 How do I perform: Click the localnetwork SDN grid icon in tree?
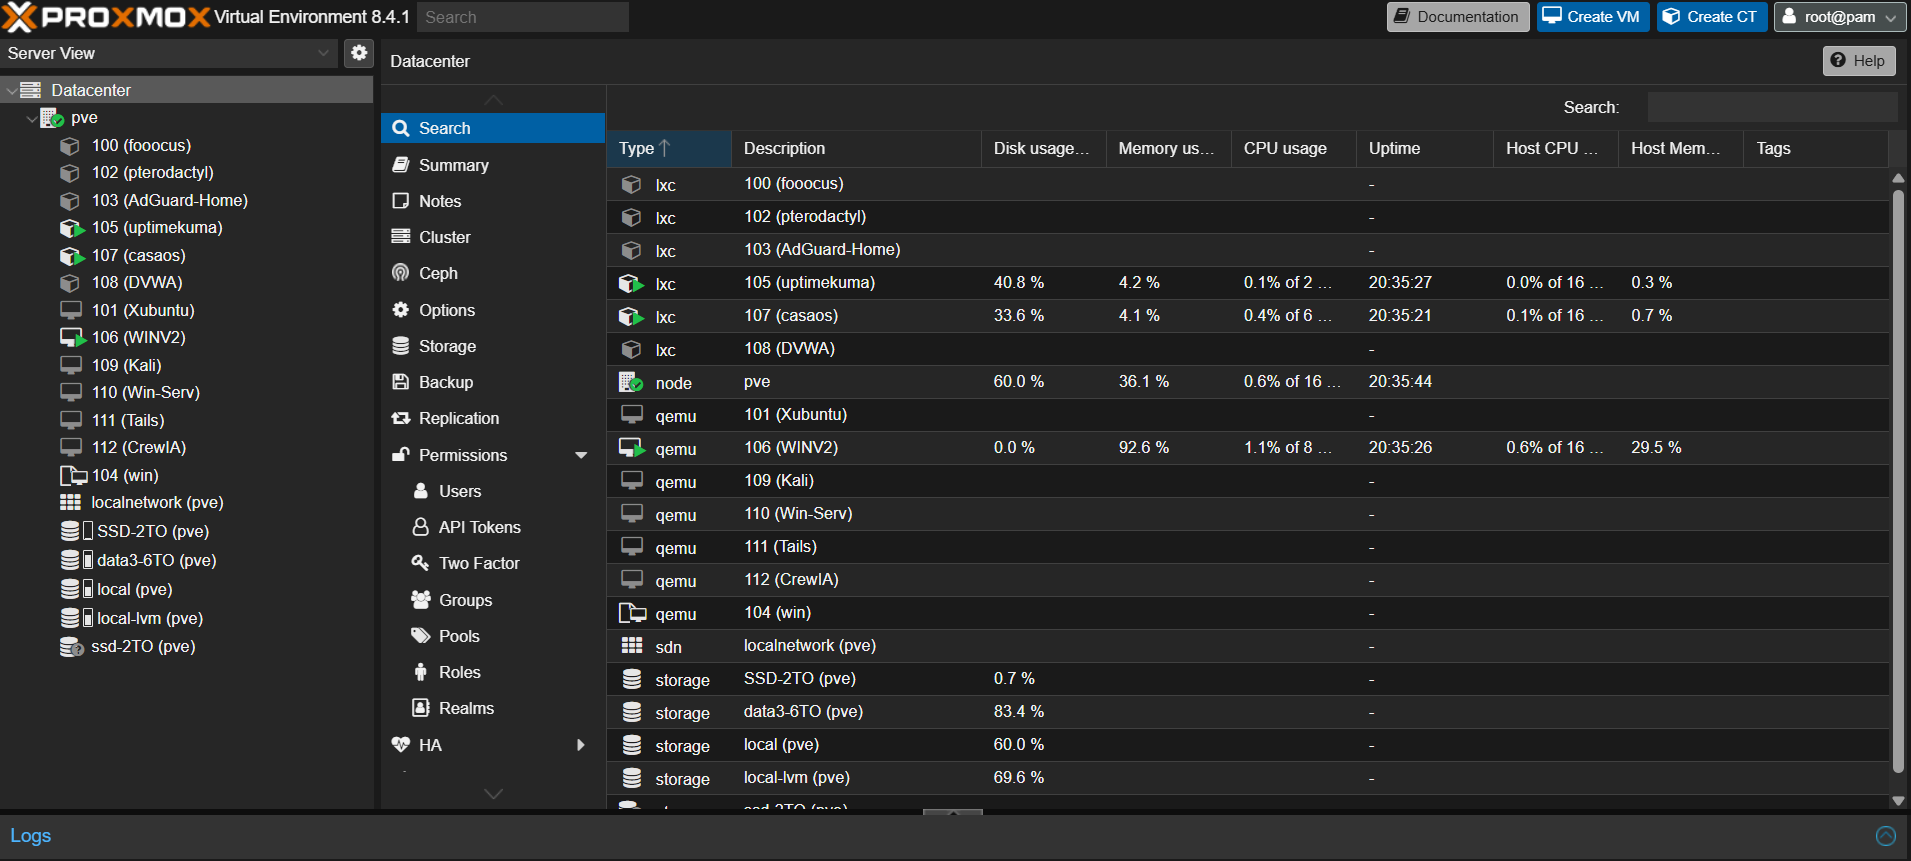70,502
